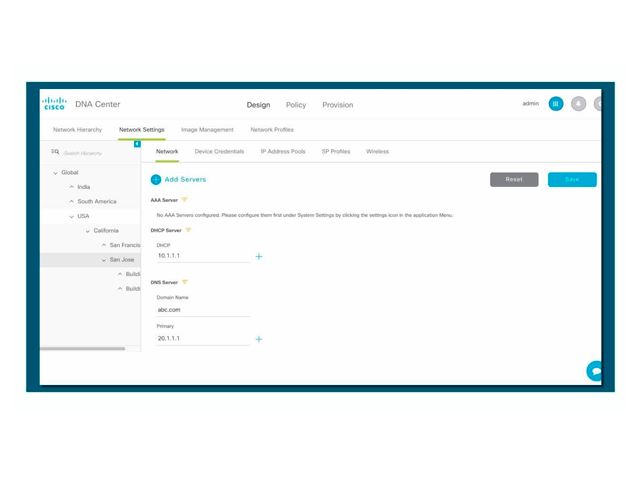Switch to the Device Credentials tab
Image resolution: width=640 pixels, height=480 pixels.
[x=219, y=152]
